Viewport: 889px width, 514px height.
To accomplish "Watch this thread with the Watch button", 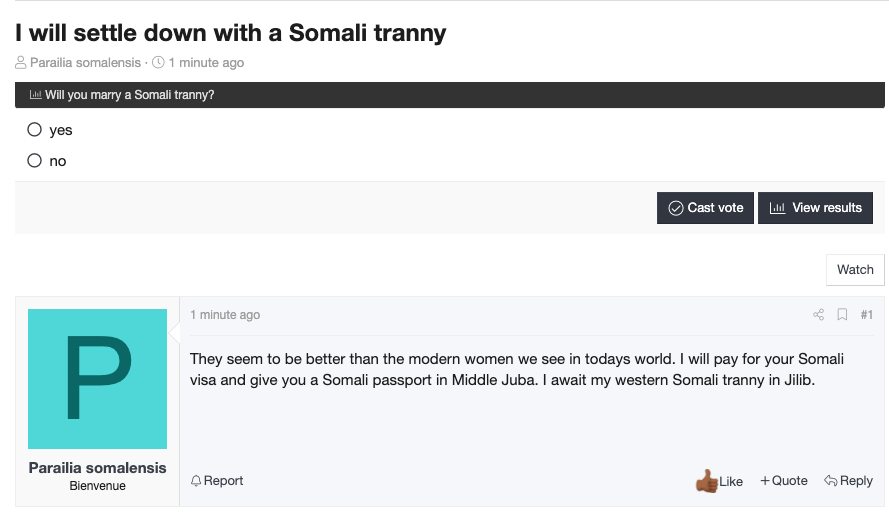I will [855, 269].
